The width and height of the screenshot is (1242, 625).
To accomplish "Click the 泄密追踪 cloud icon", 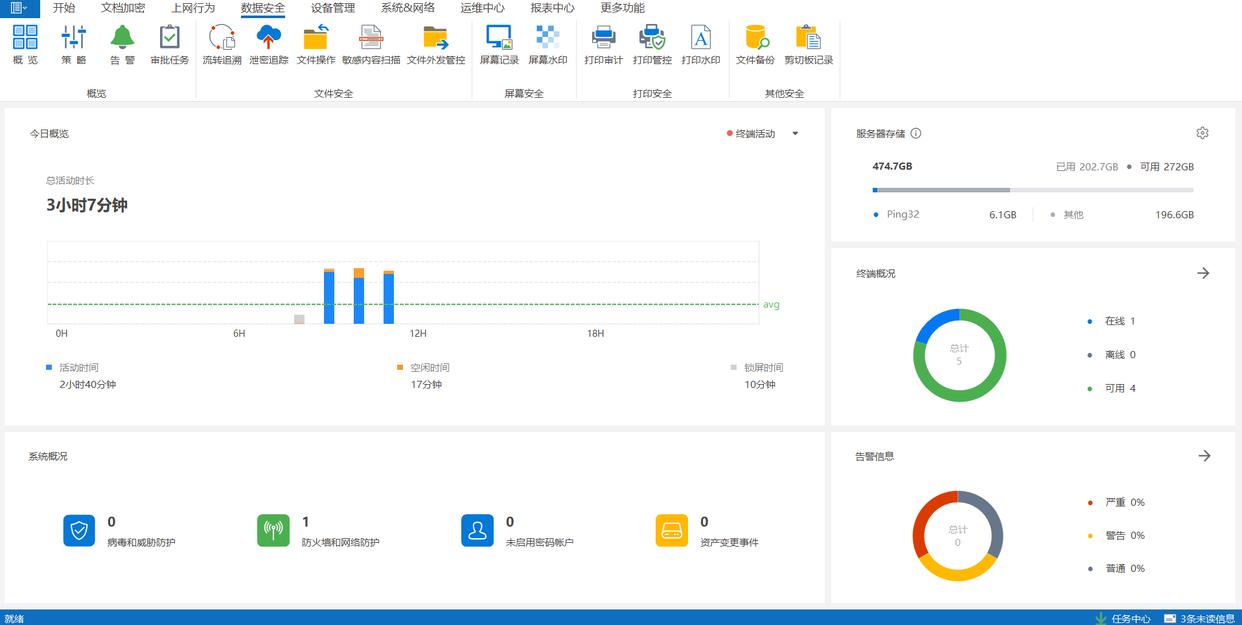I will (268, 39).
